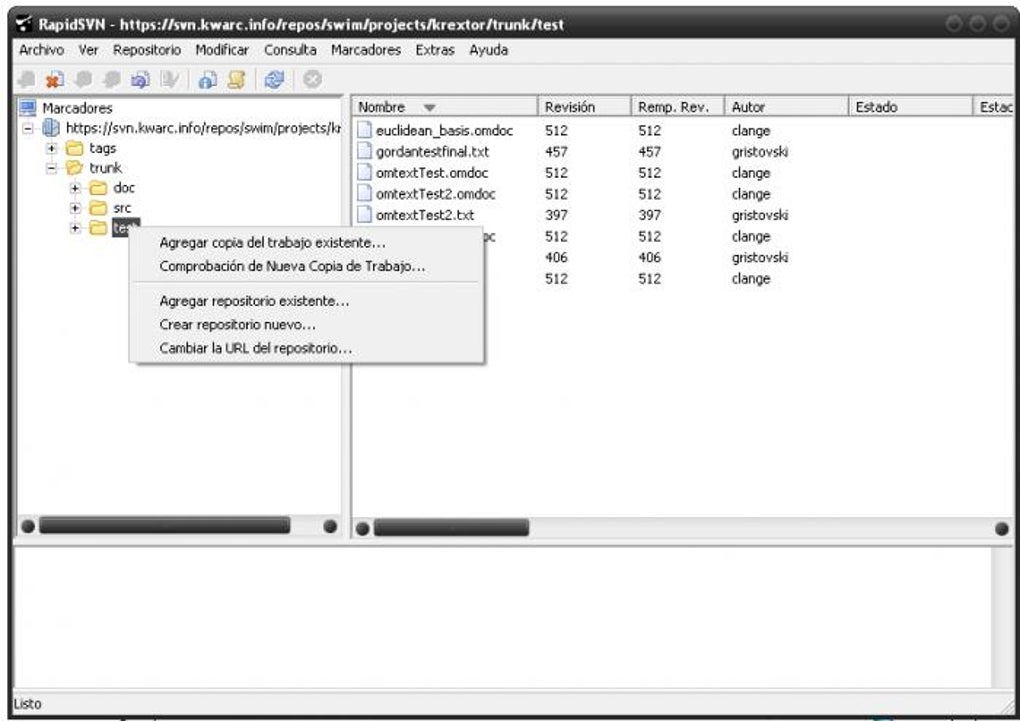Click the file icon for euclidean_basis.omdoc
Viewport: 1020px width, 721px height.
tap(364, 130)
